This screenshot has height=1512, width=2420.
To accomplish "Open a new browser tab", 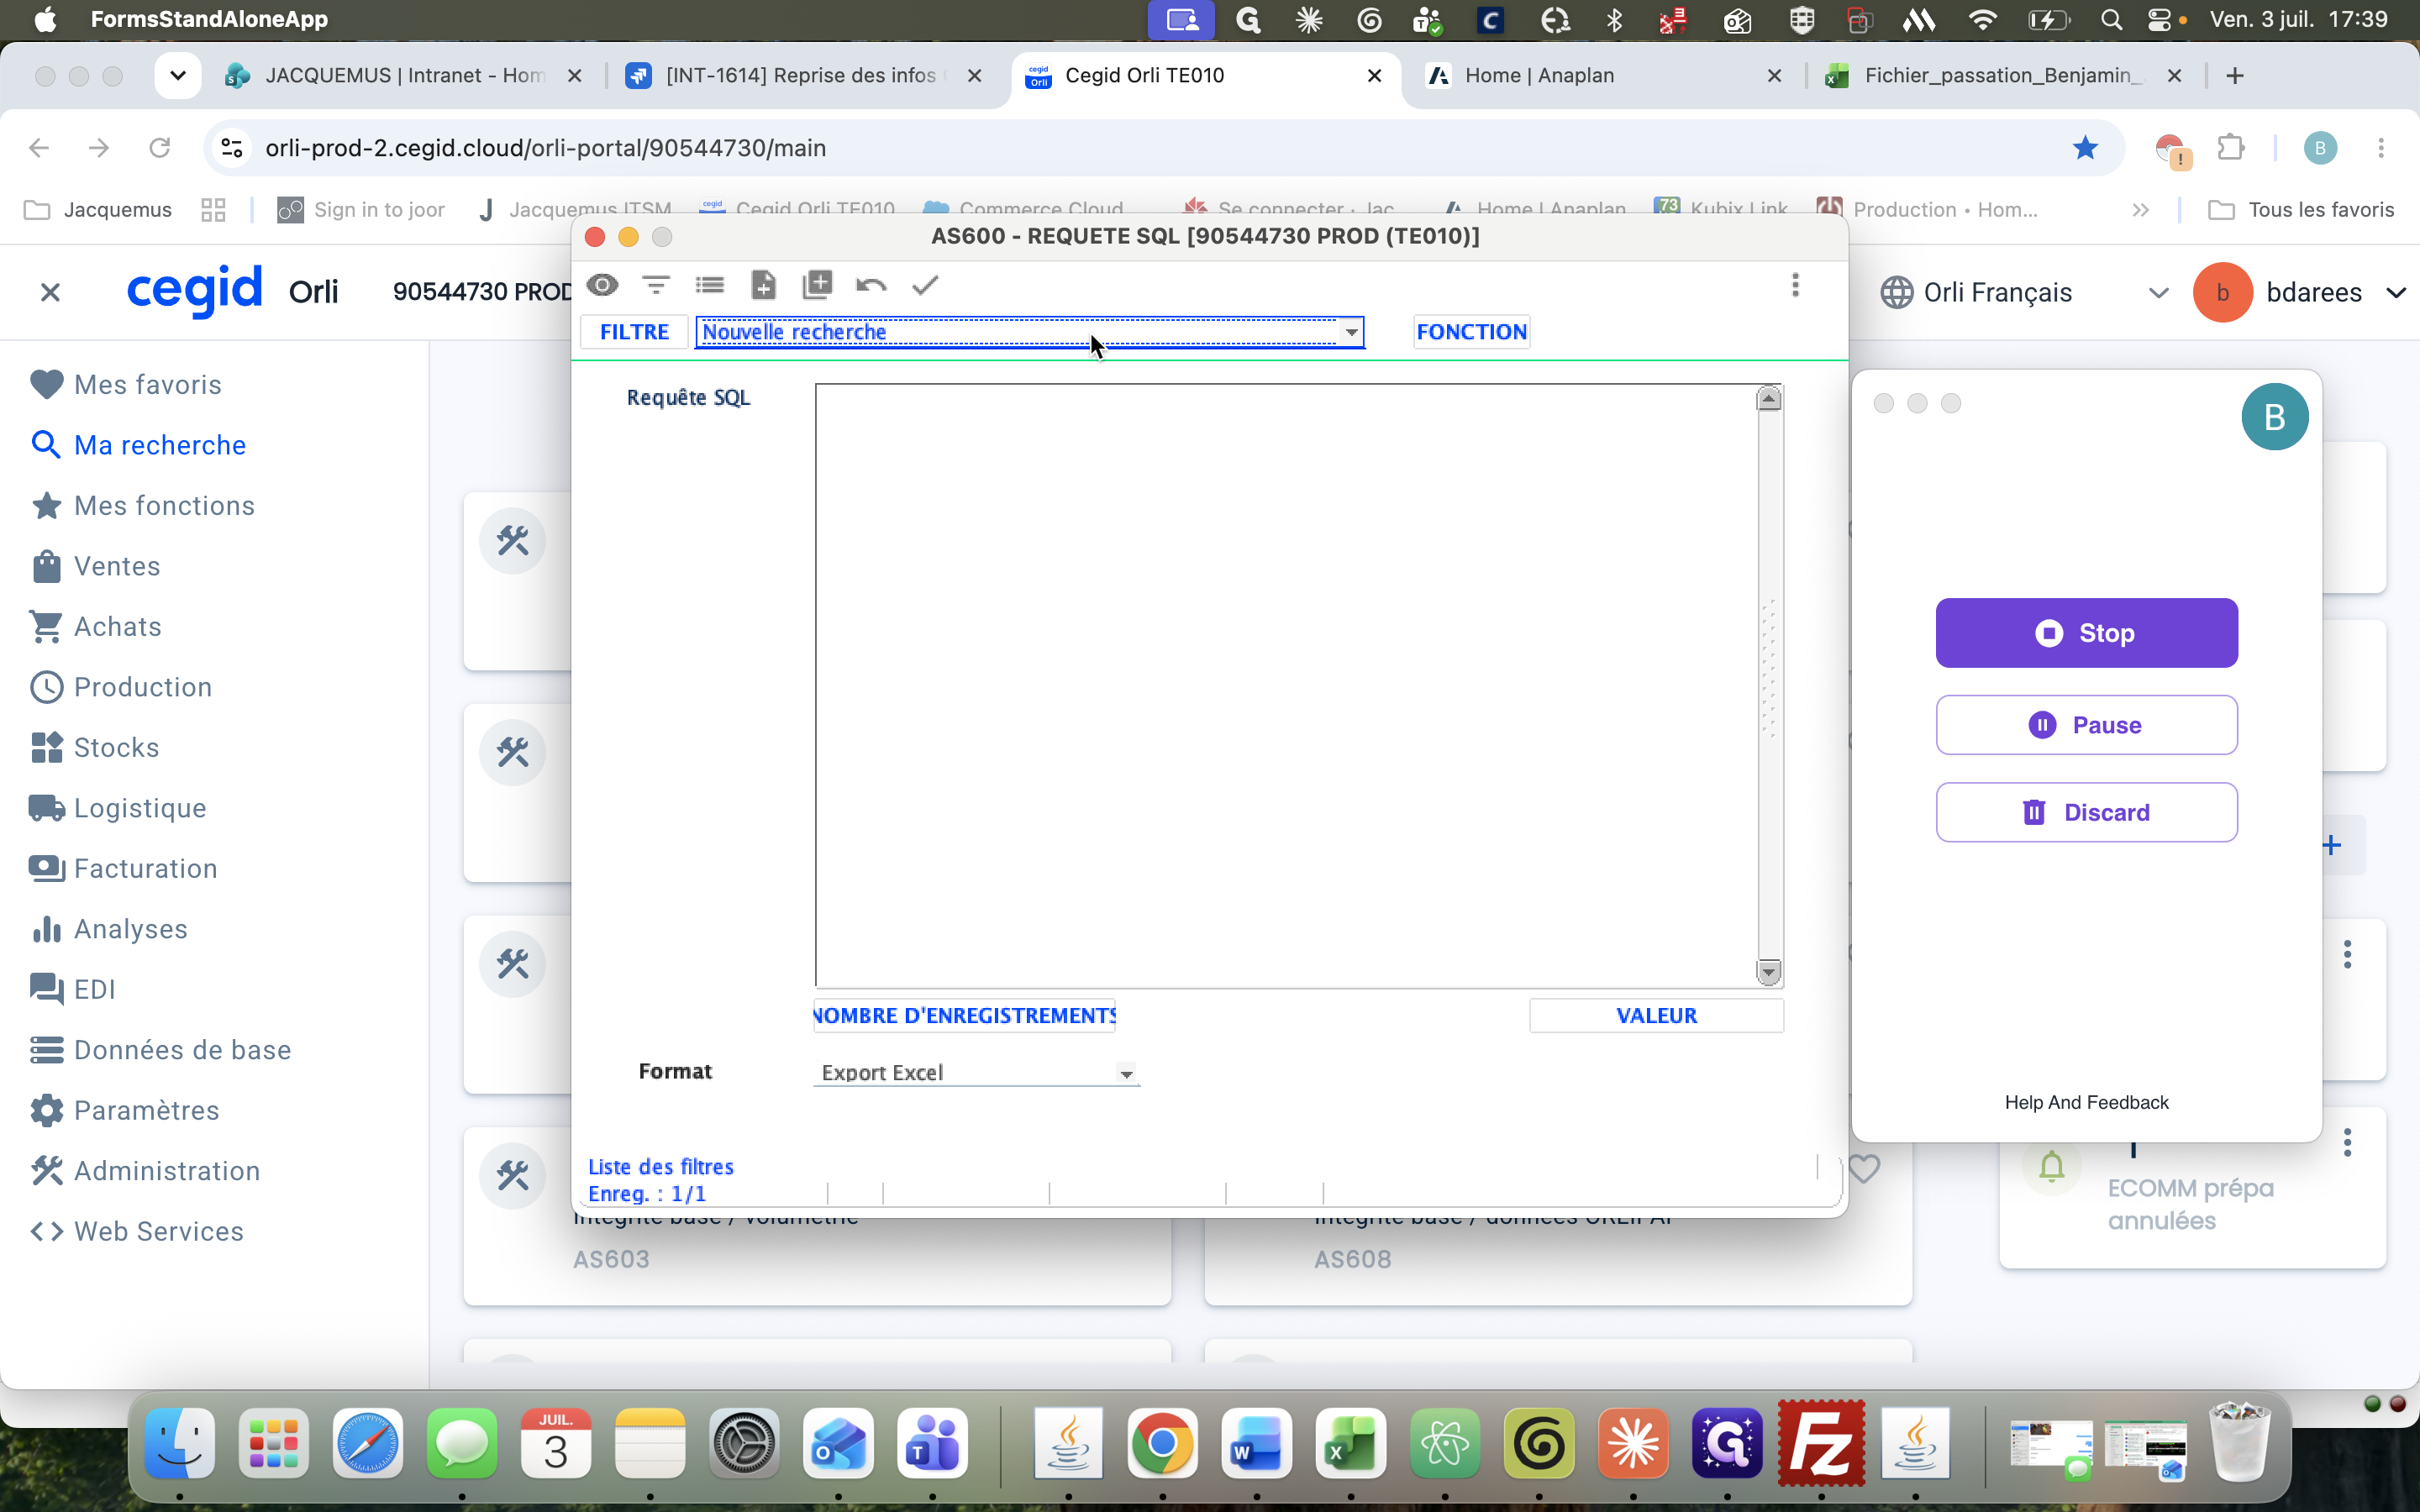I will tap(2235, 76).
